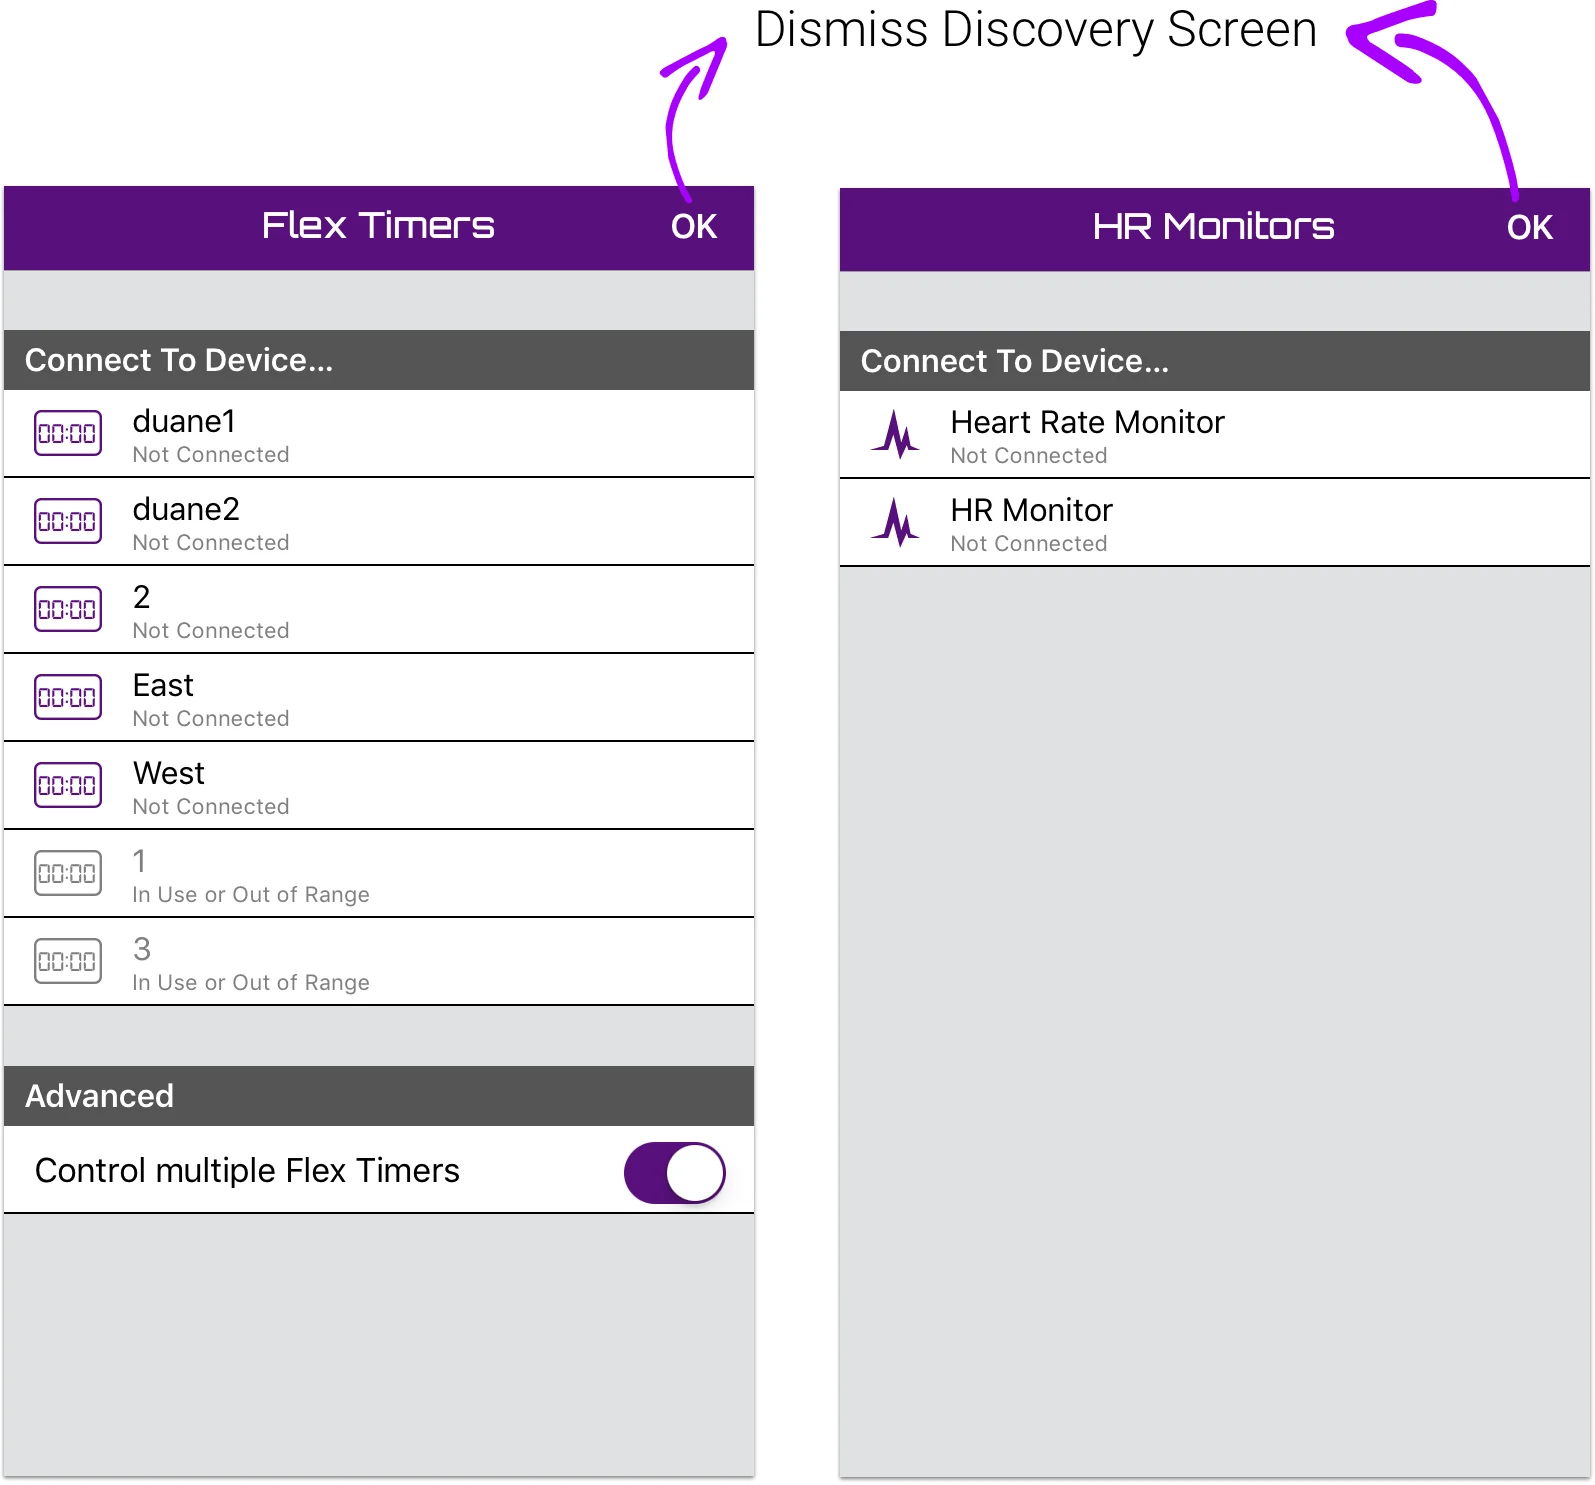
Task: Connect to the duane1 flex timer
Action: click(x=184, y=422)
